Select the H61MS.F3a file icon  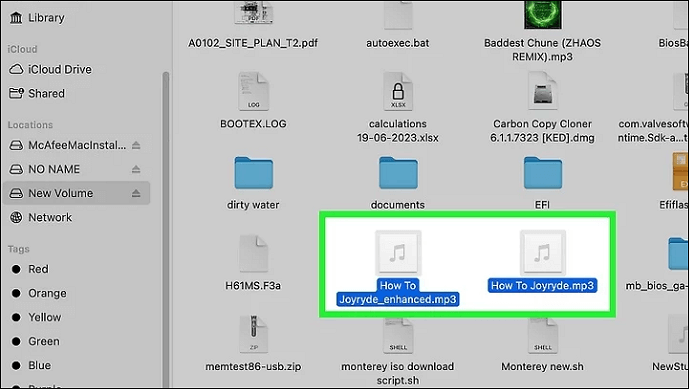click(254, 253)
